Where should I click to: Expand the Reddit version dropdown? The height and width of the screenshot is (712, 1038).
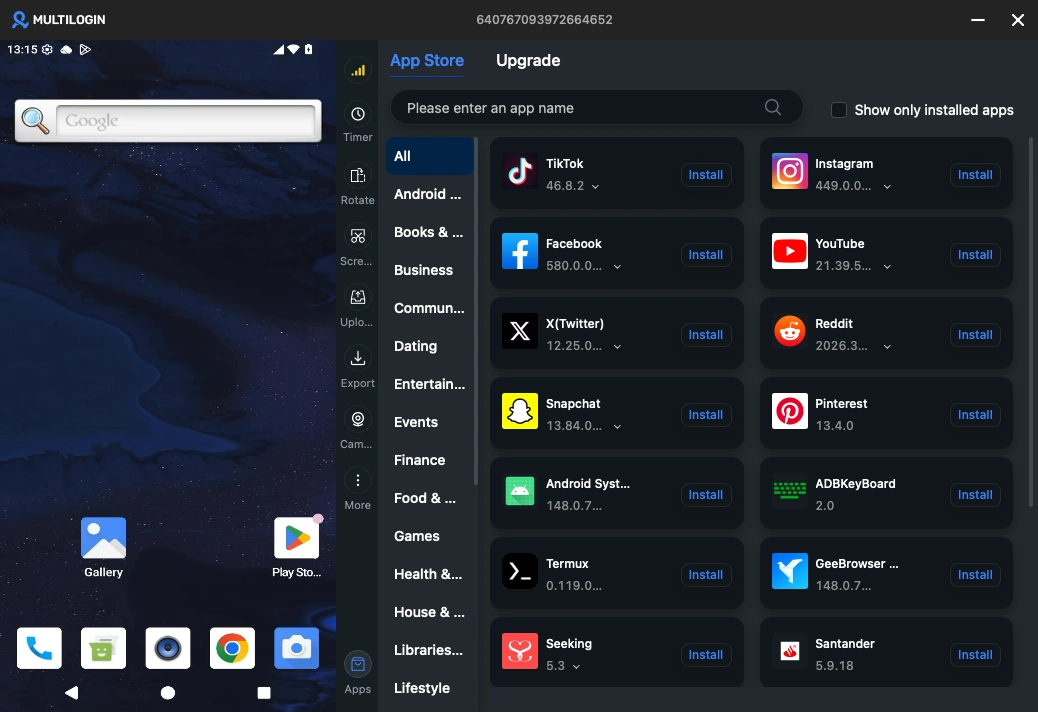887,347
